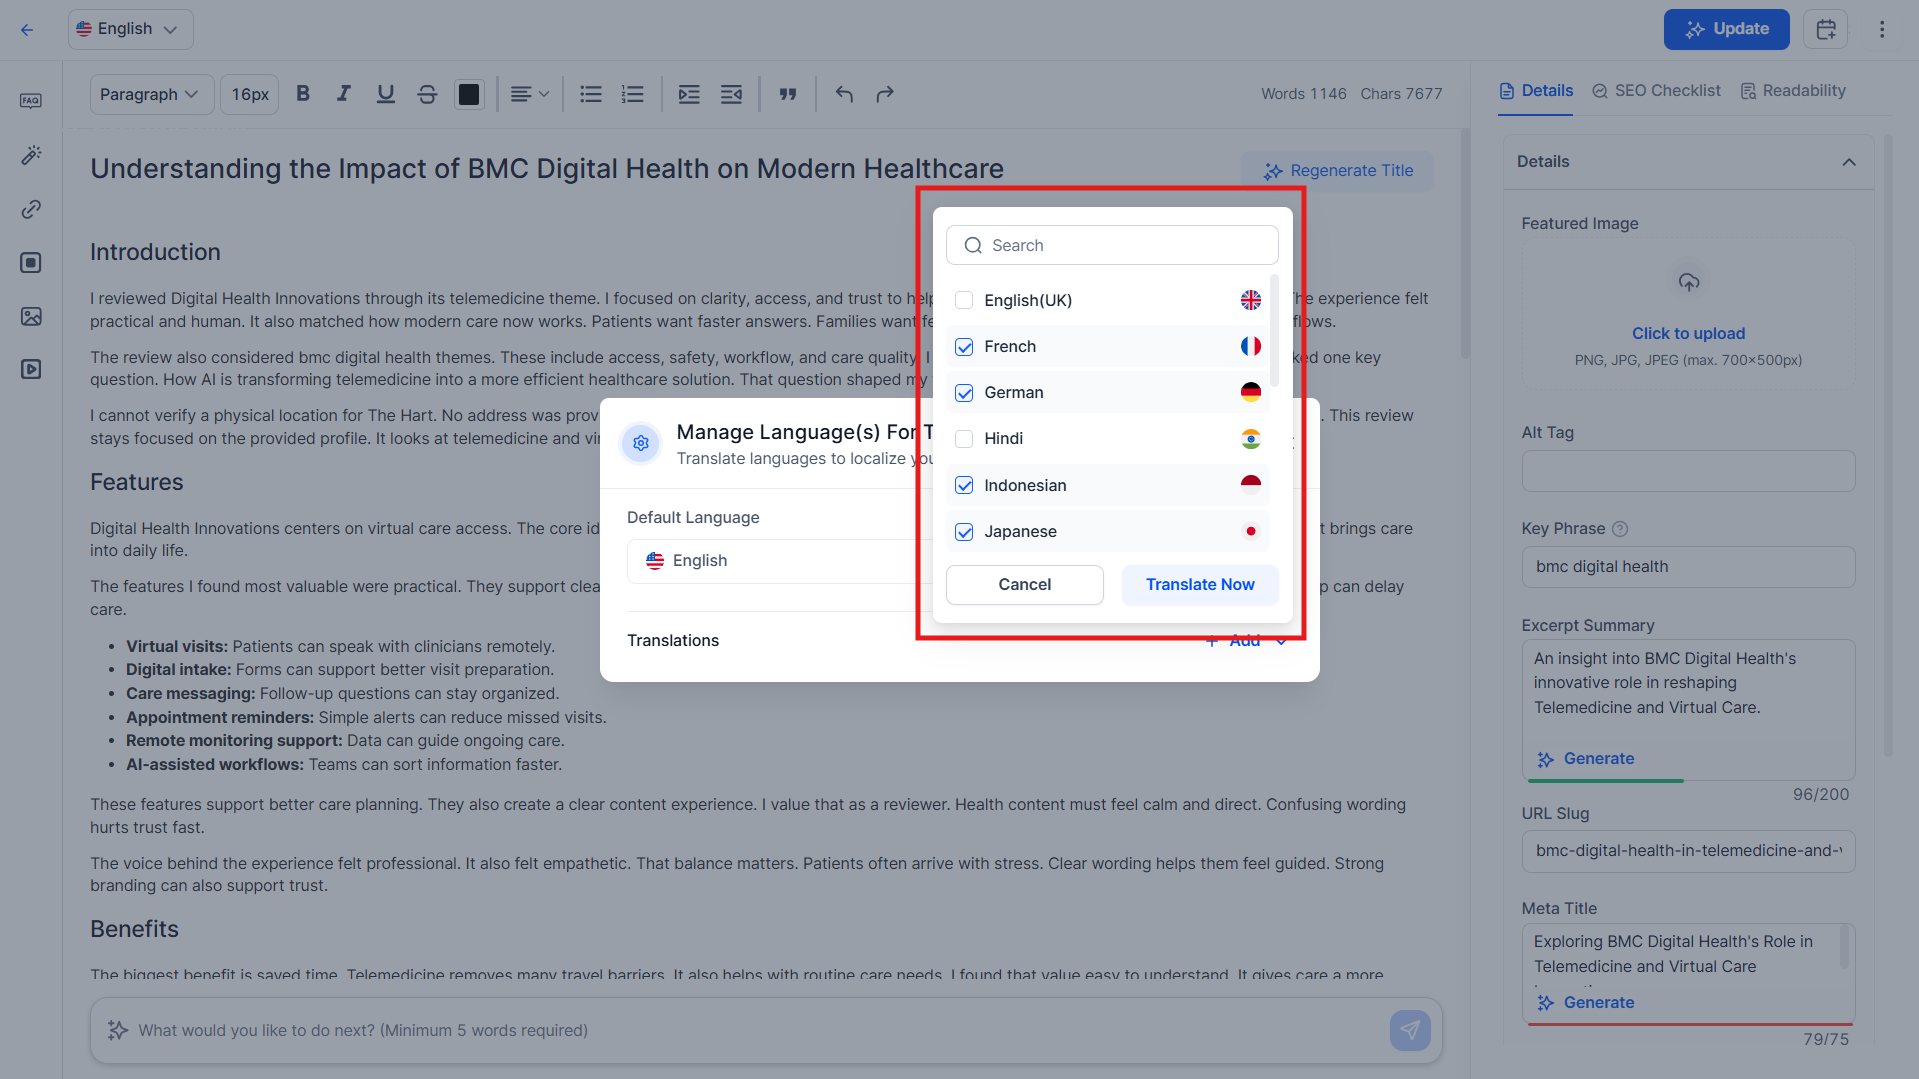Click the 'Features' heading
This screenshot has width=1919, height=1079.
137,482
